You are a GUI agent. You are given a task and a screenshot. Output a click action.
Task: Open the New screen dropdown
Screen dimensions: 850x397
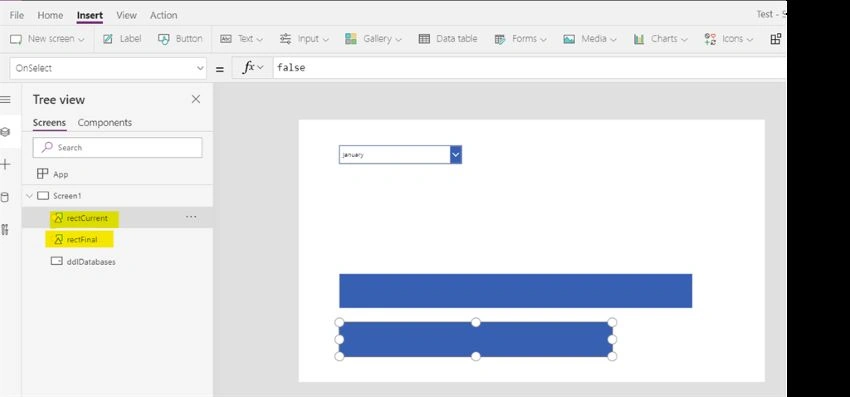48,39
